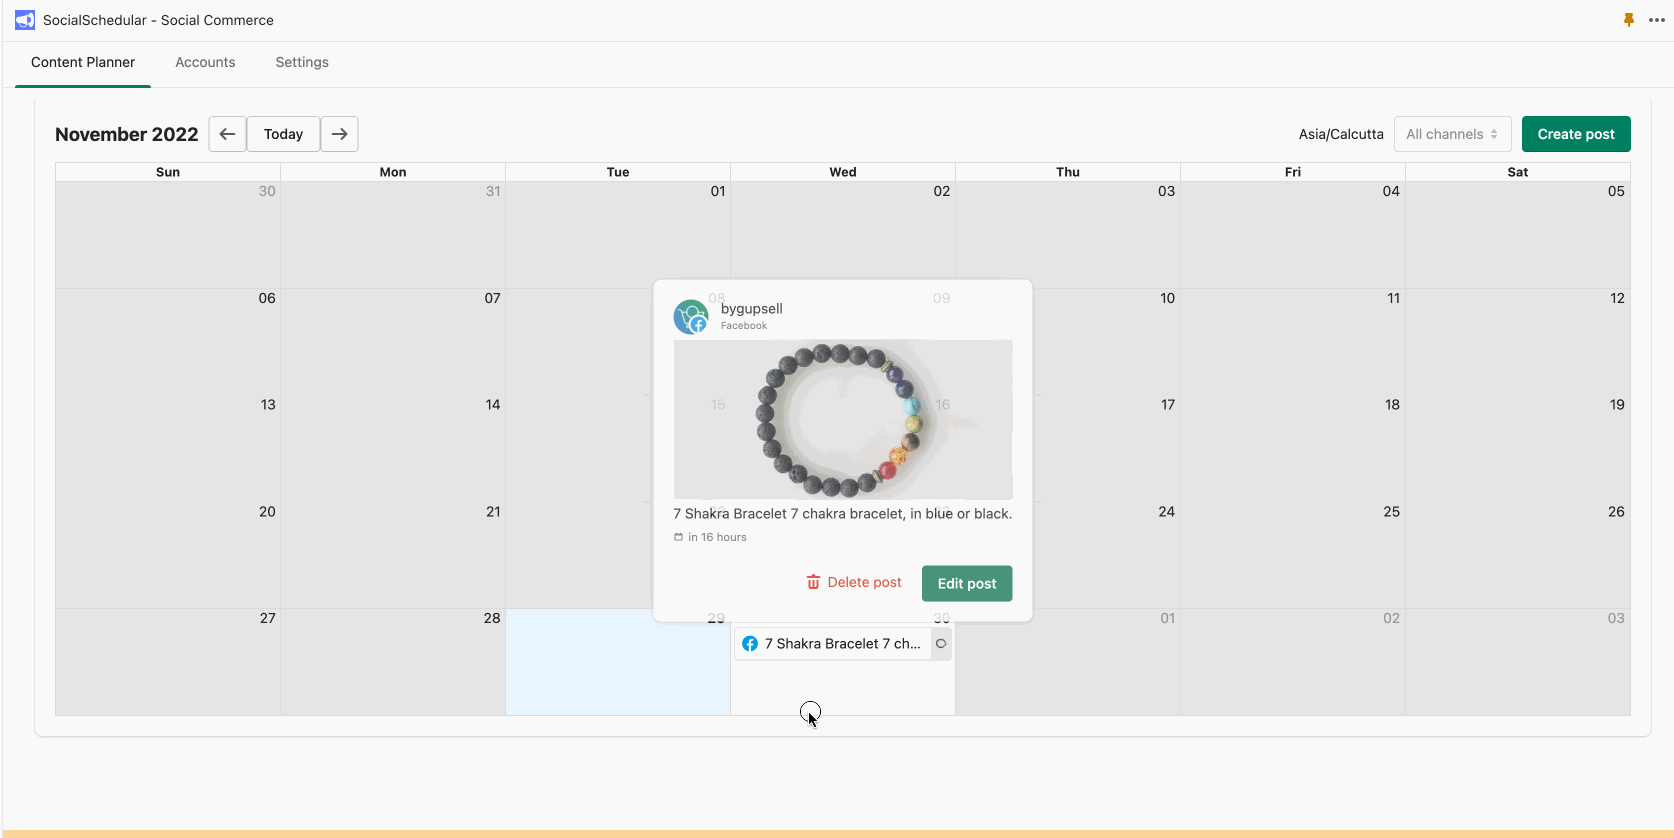Select the November 29 calendar cell
1674x838 pixels.
[618, 662]
